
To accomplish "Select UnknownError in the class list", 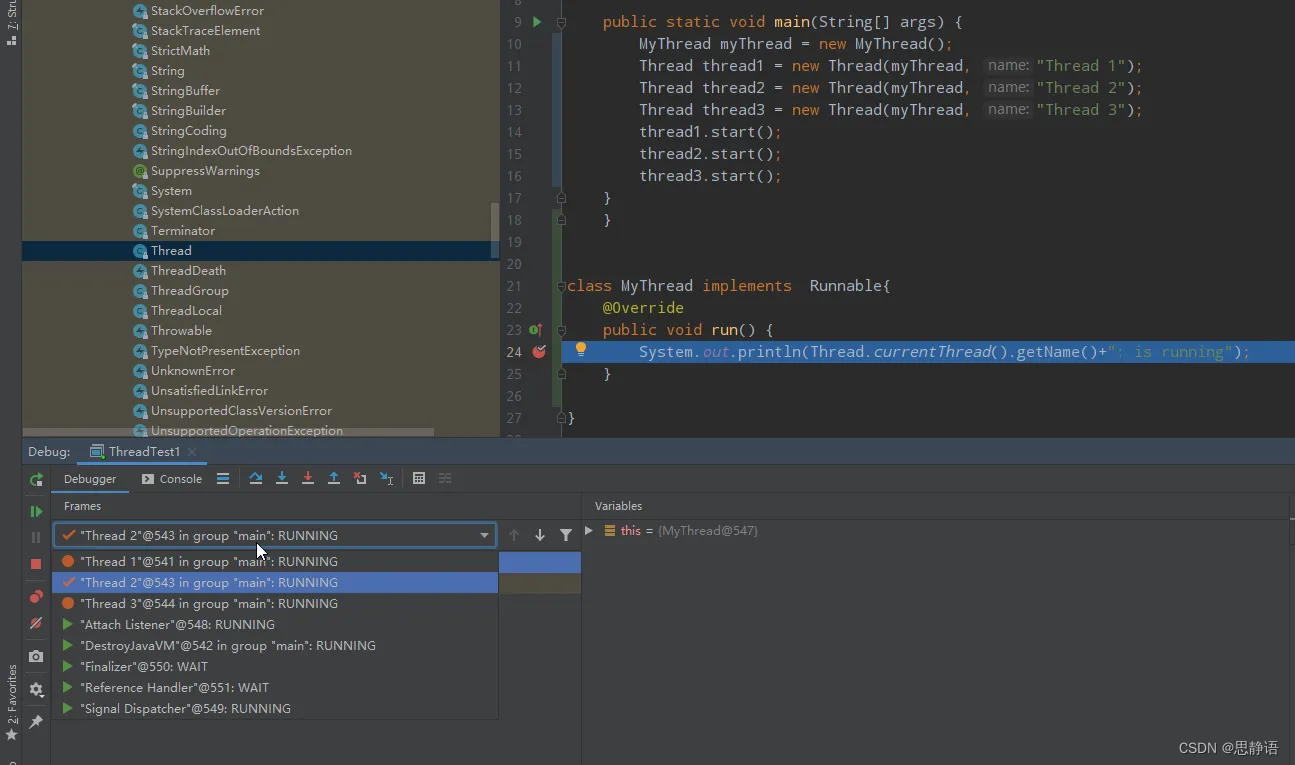I will [193, 371].
